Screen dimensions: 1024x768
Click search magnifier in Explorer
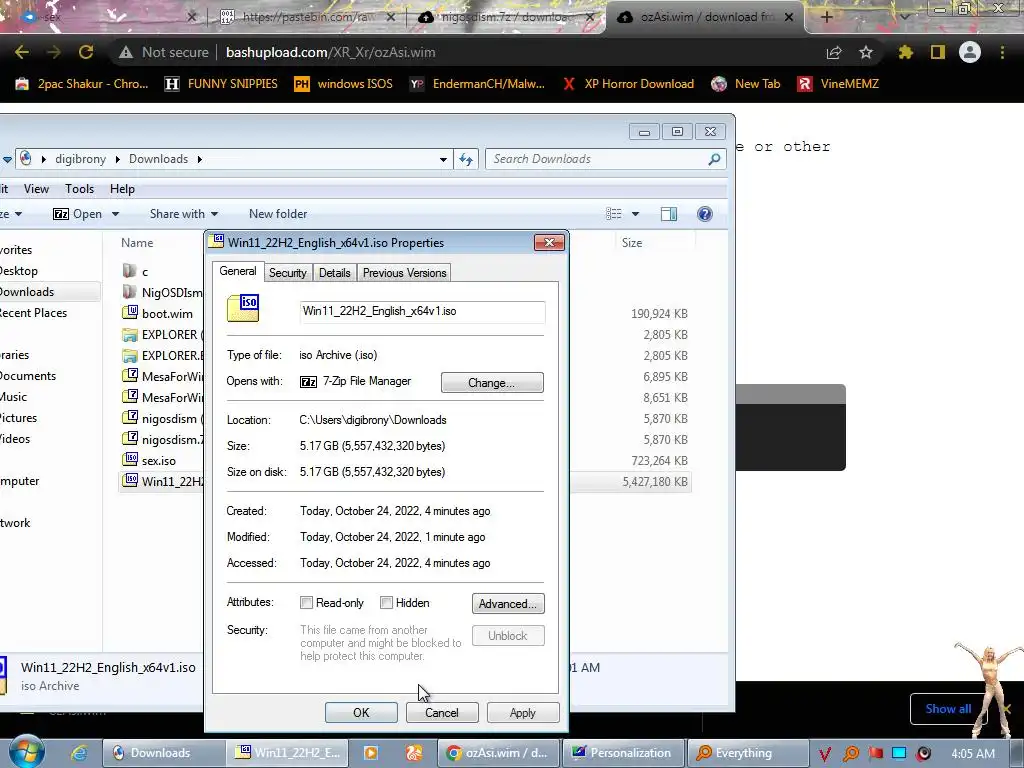click(x=714, y=159)
